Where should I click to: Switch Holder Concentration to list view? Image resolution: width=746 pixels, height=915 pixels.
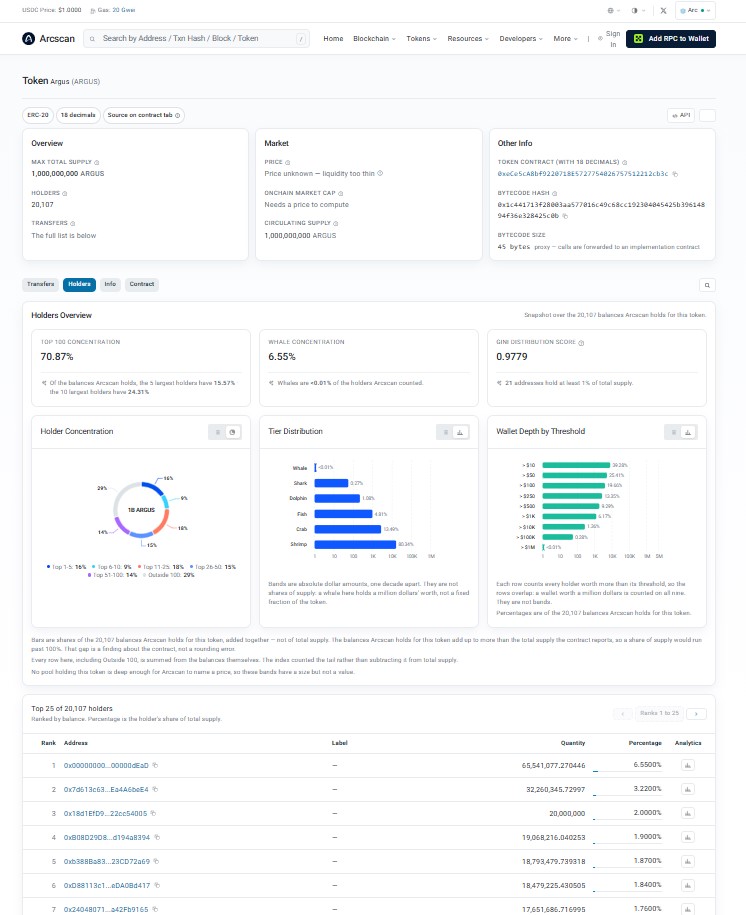pos(218,432)
